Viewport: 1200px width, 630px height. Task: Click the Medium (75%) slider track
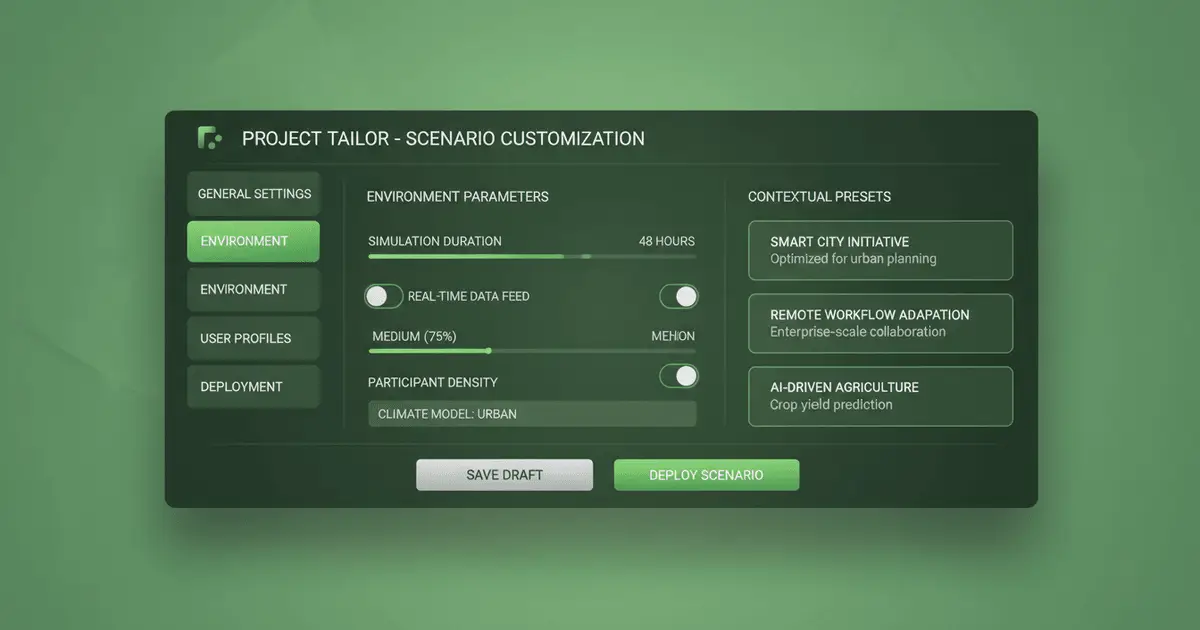pyautogui.click(x=531, y=351)
